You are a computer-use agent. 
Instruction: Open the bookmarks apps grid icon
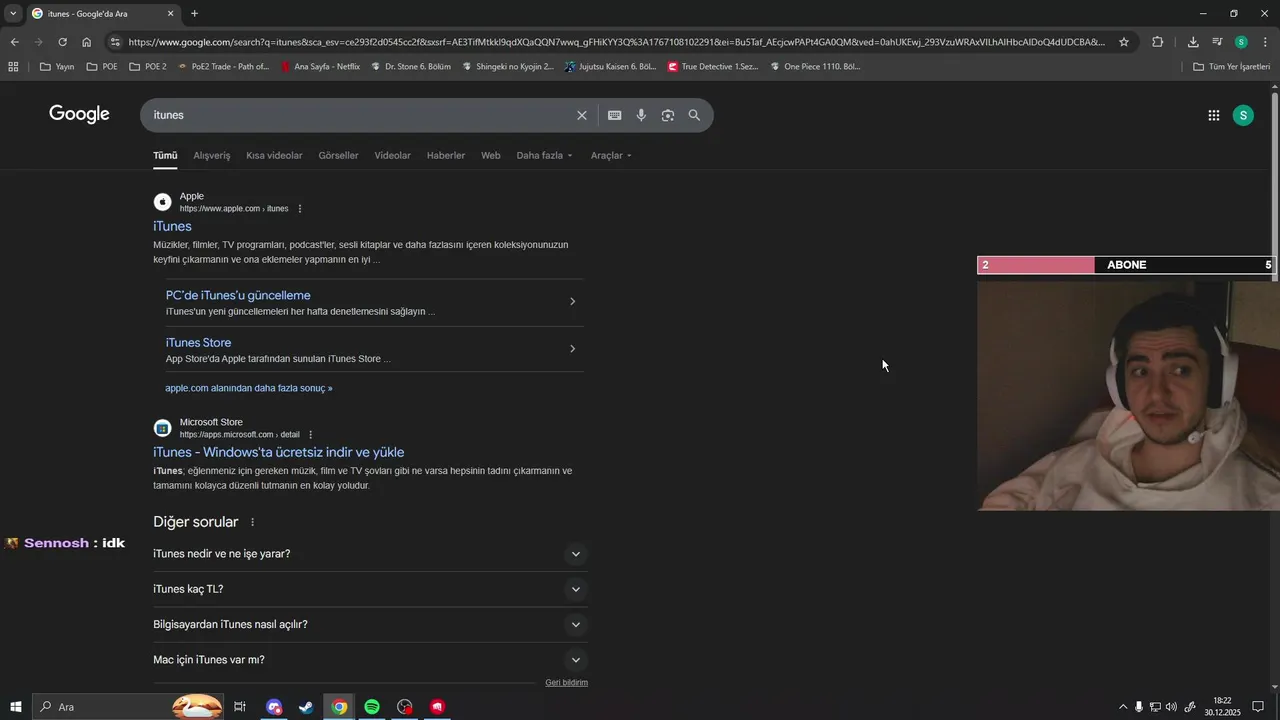(13, 67)
